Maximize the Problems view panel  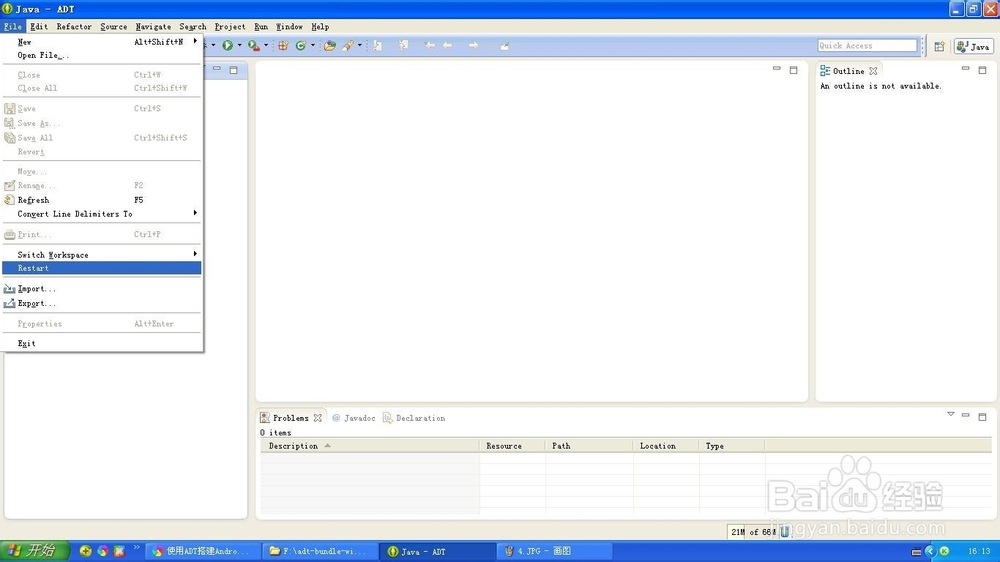[x=982, y=417]
